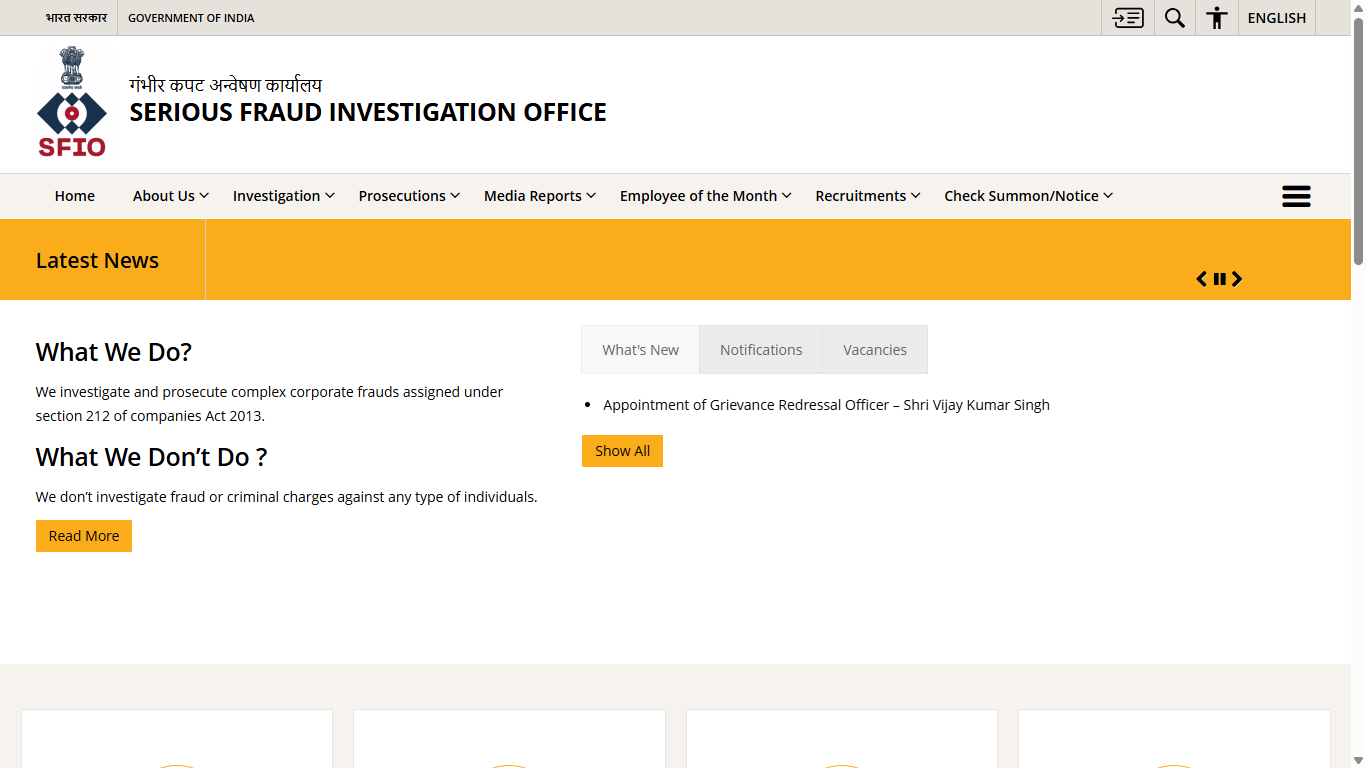1366x768 pixels.
Task: Open Appointment of Grievance Redressal Officer link
Action: pyautogui.click(x=826, y=405)
